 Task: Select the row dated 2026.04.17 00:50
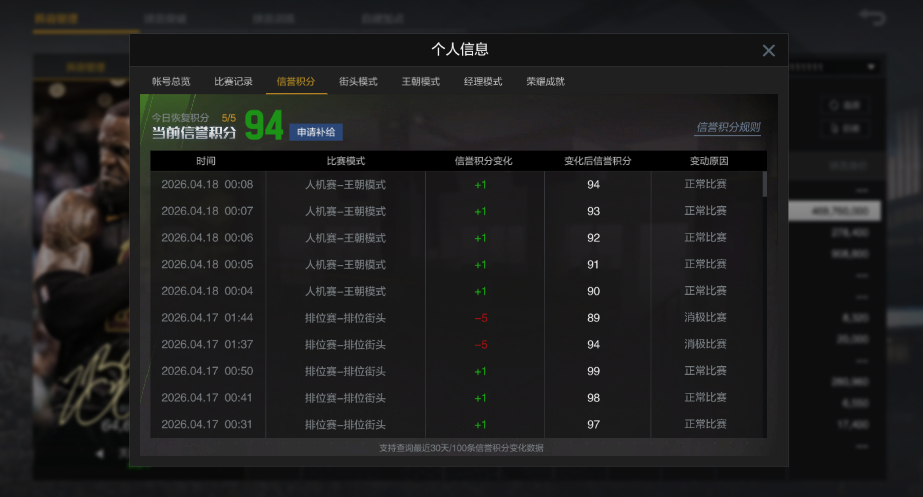(x=456, y=371)
